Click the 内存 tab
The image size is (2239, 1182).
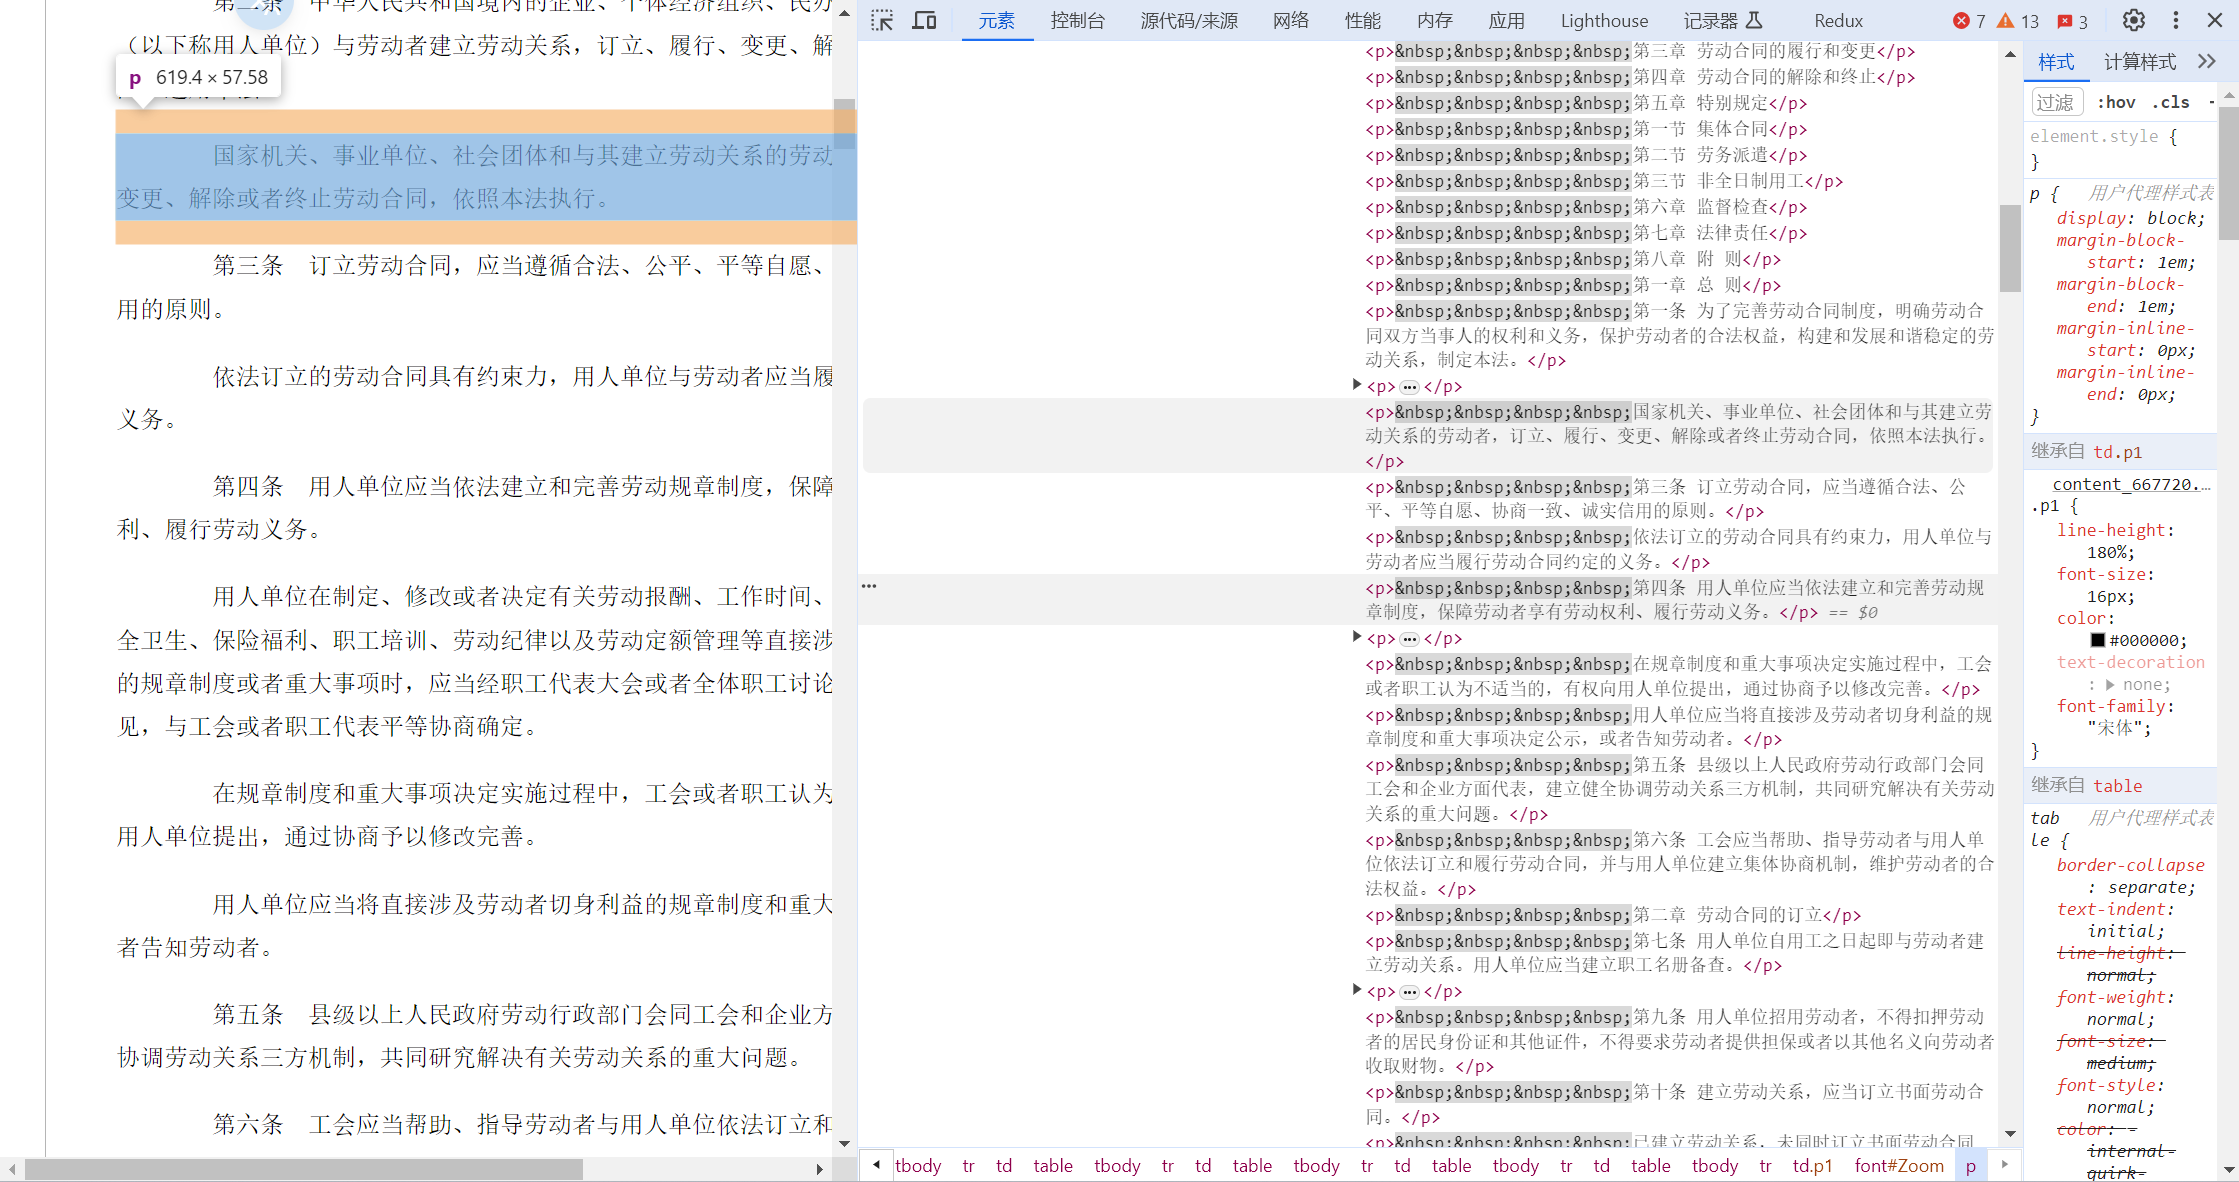coord(1434,21)
